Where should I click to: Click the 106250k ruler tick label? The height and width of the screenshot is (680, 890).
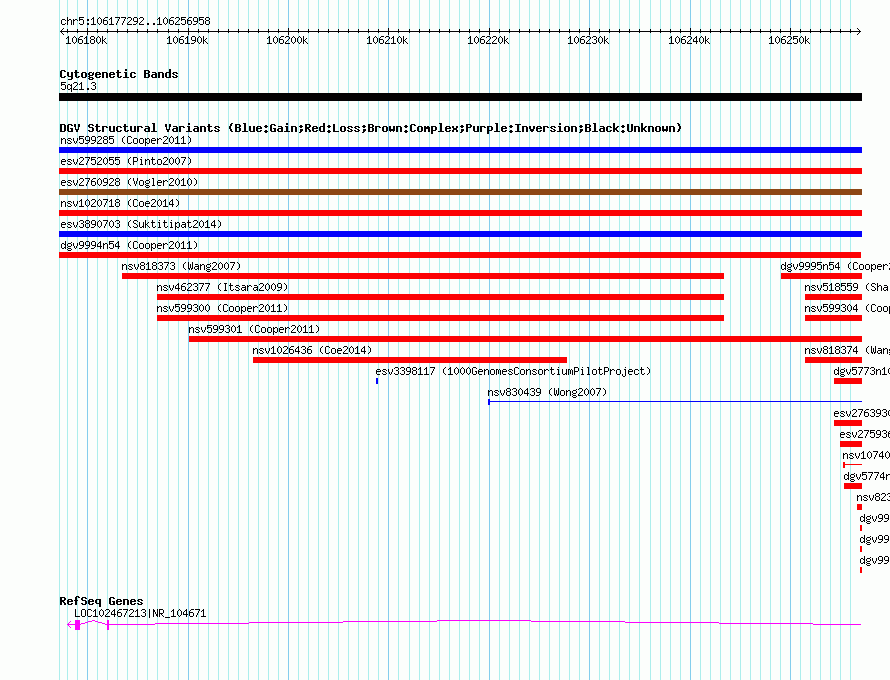pos(789,40)
